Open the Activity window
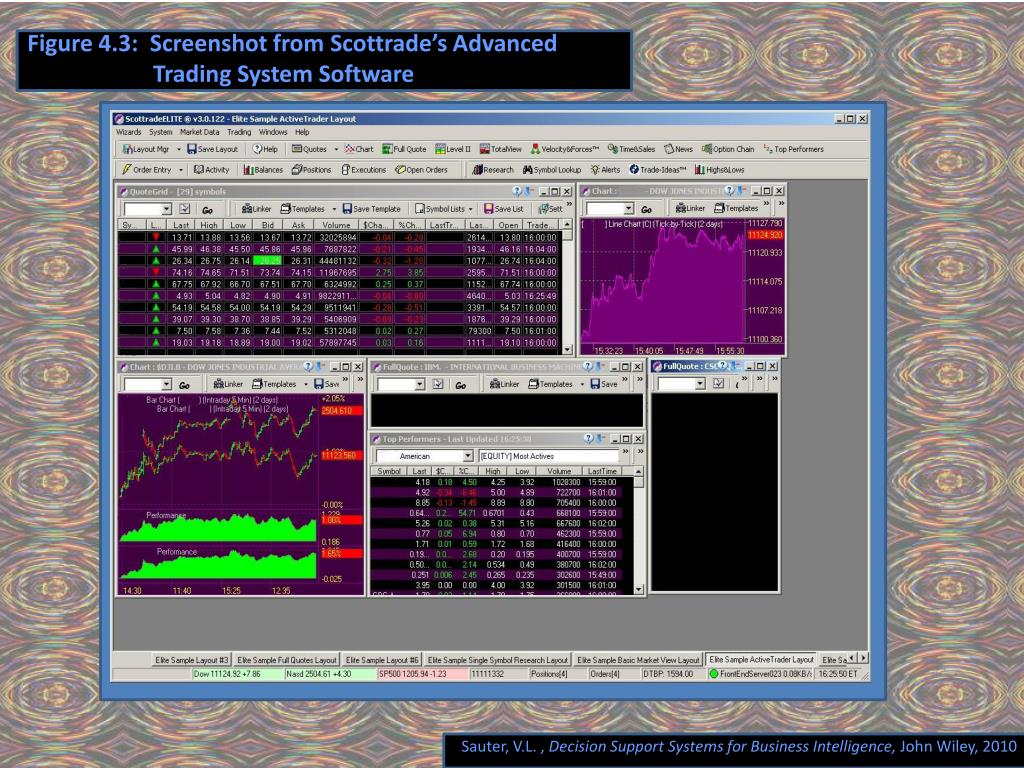 (212, 170)
